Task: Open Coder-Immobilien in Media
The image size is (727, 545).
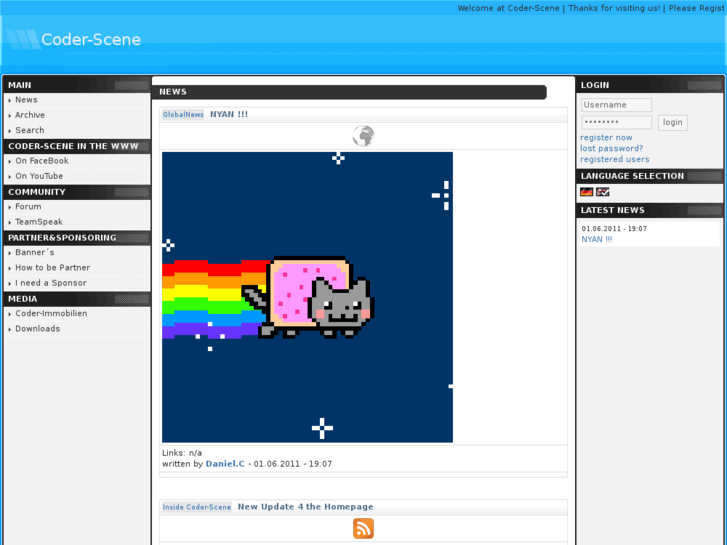Action: [x=51, y=314]
